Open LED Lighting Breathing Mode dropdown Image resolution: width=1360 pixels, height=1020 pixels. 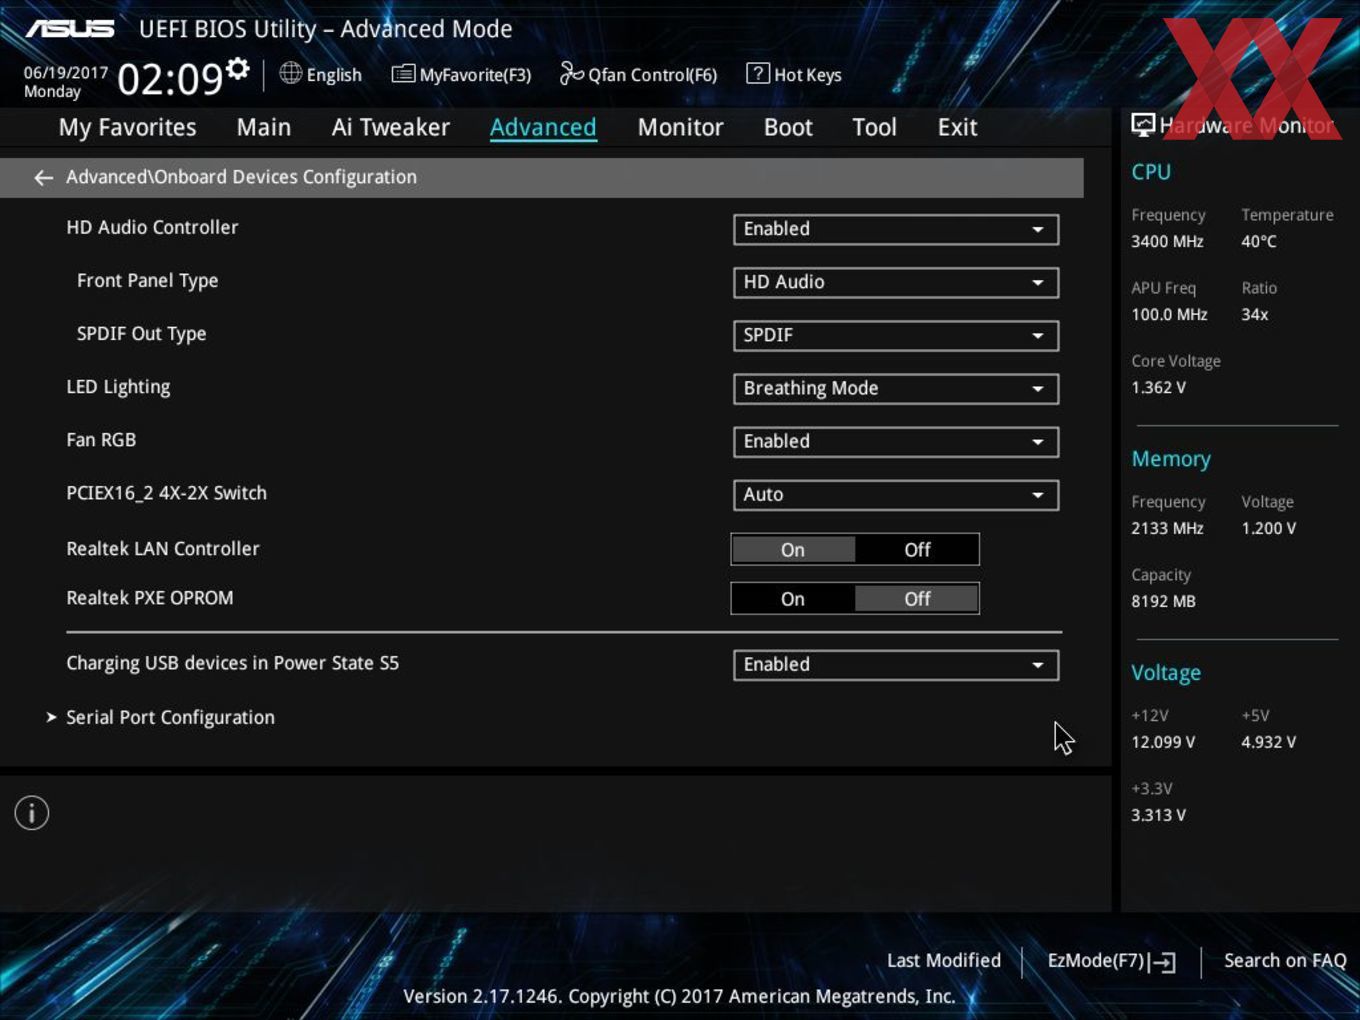[x=896, y=388]
